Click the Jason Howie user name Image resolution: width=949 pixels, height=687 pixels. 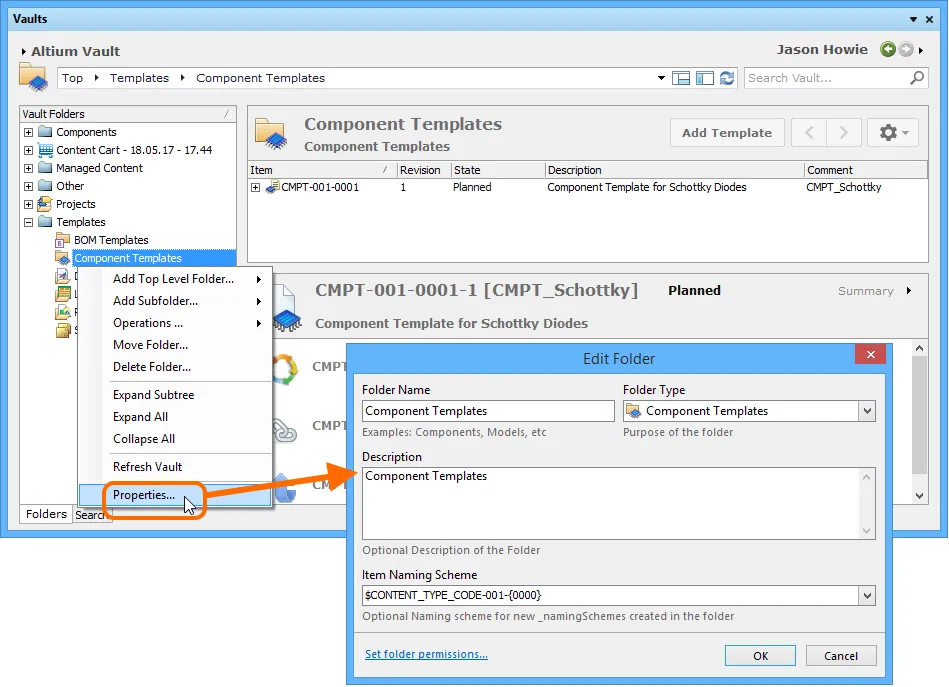822,50
